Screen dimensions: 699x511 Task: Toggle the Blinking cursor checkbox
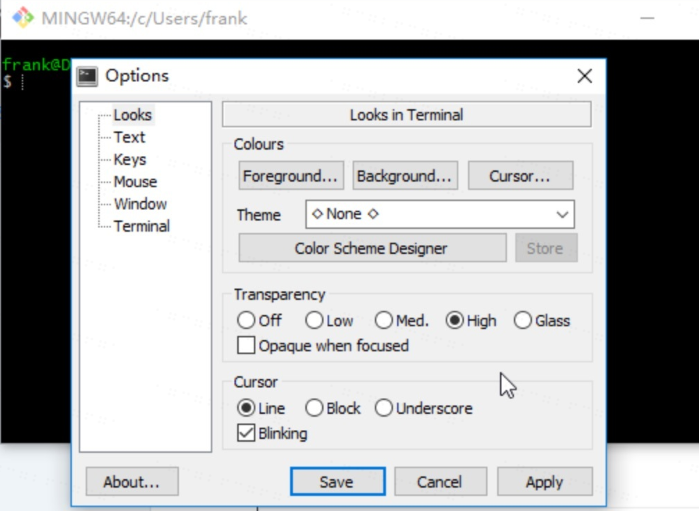coord(272,433)
